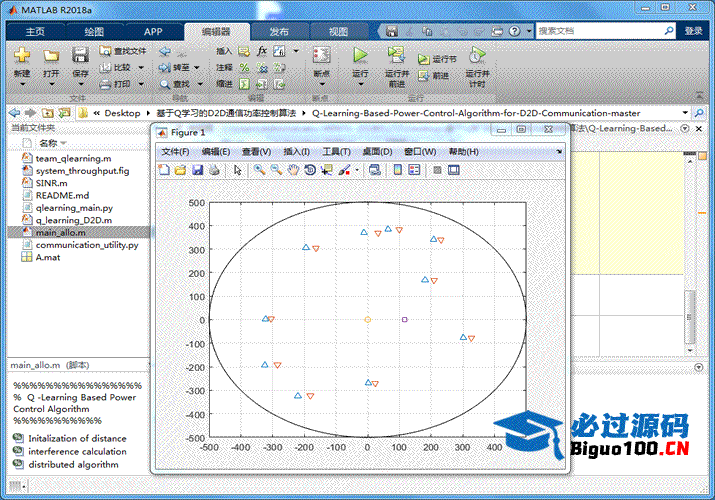Click Figure 1 Show Plot Tools icon
The width and height of the screenshot is (715, 500).
click(x=454, y=170)
